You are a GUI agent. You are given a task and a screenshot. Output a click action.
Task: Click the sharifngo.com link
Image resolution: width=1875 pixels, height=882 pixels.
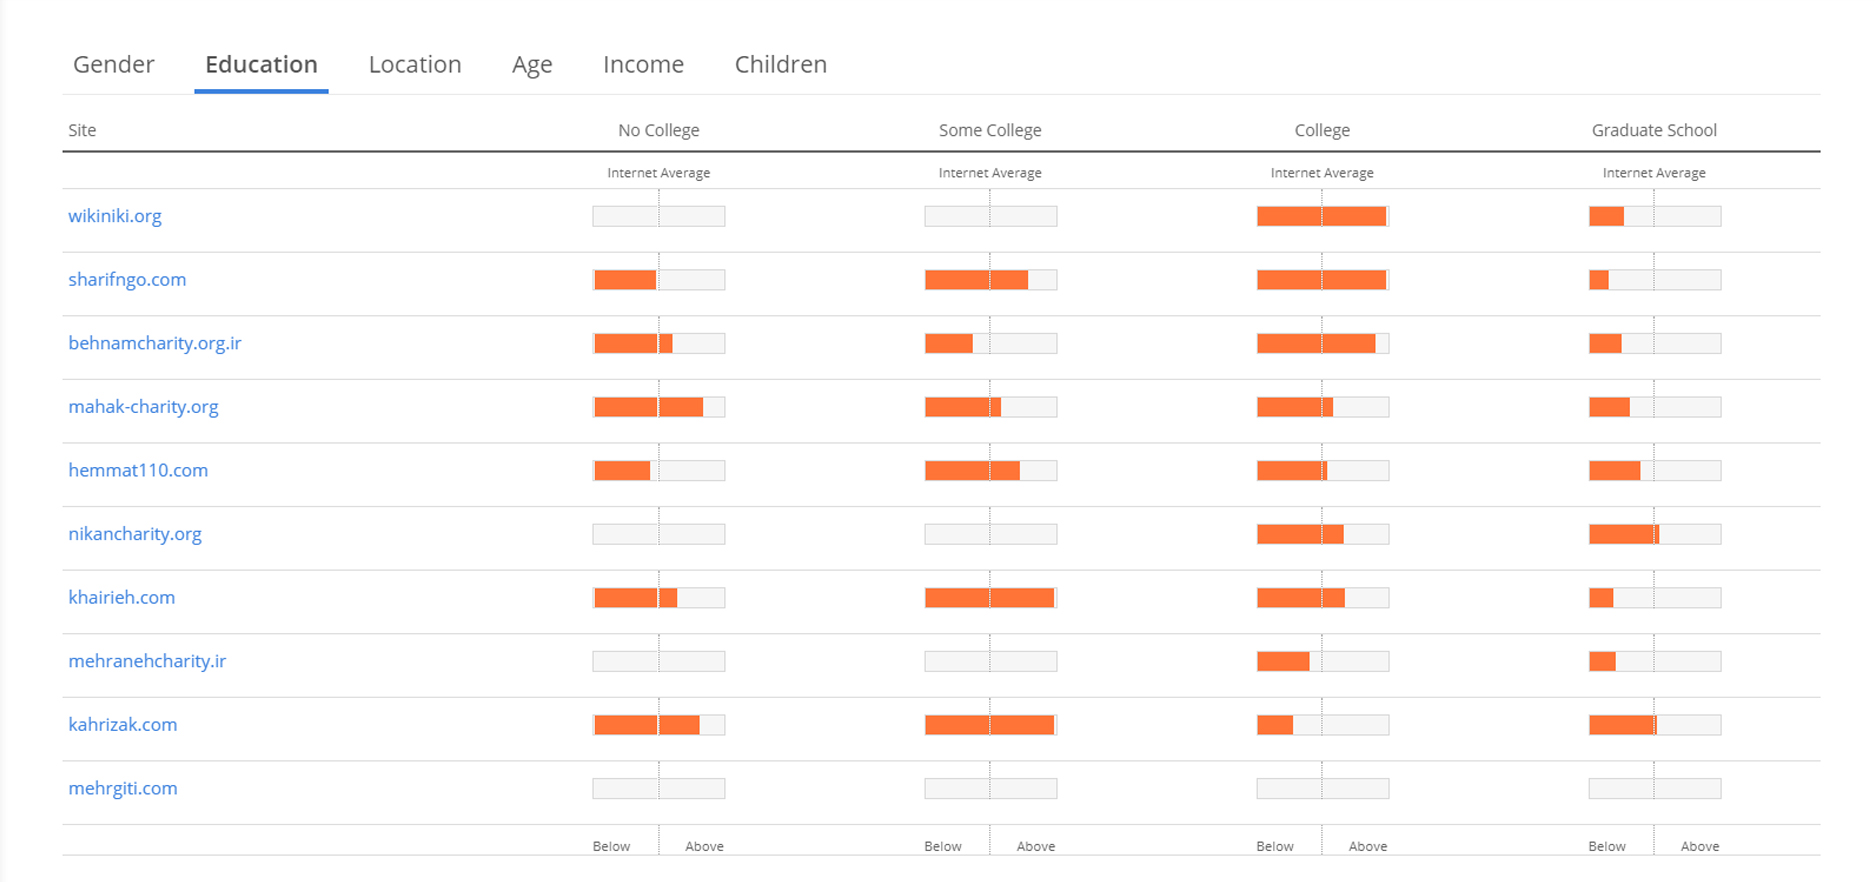point(127,280)
